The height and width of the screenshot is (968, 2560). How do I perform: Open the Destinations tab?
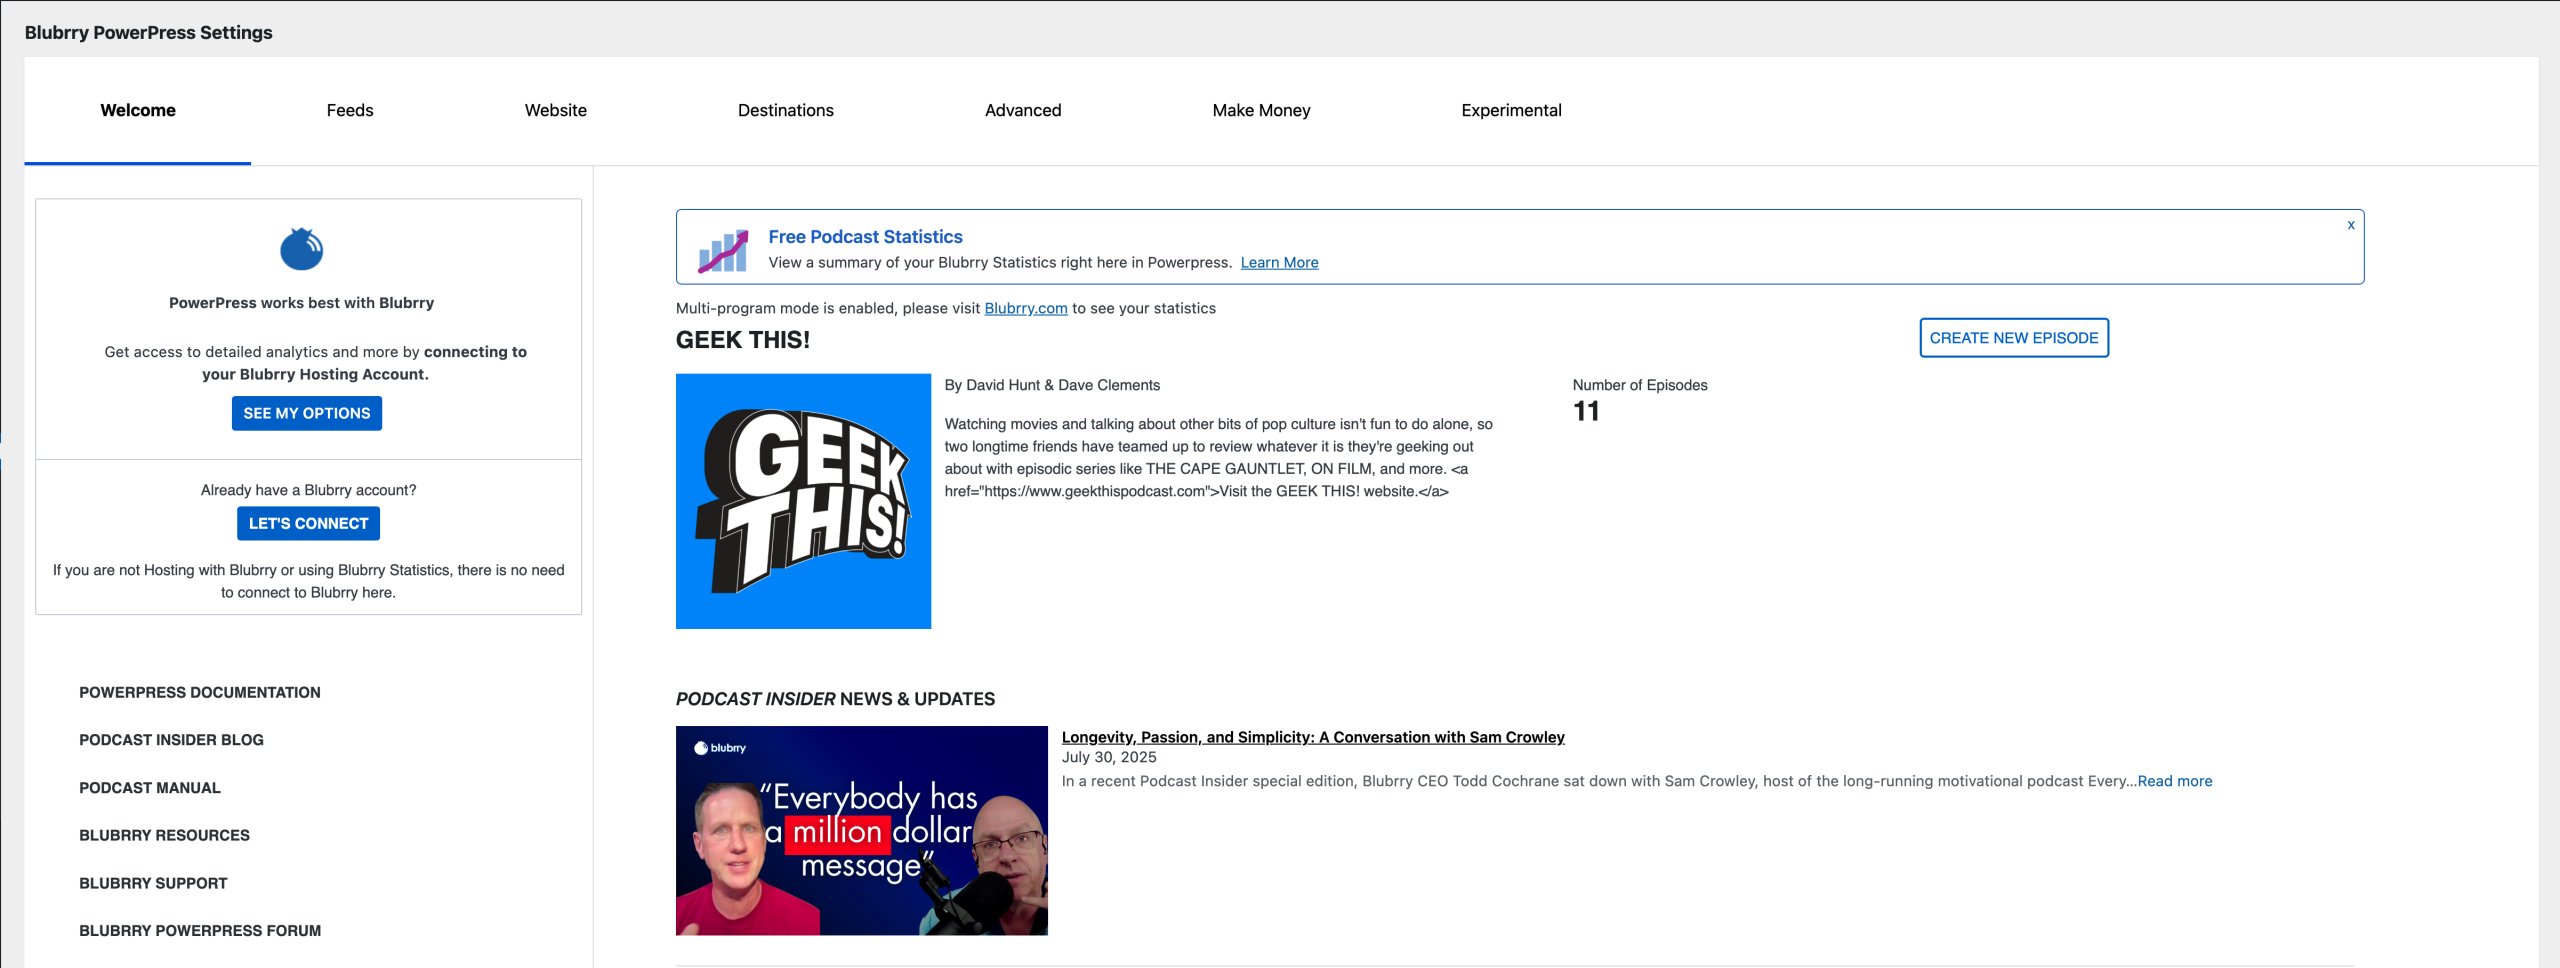coord(786,110)
